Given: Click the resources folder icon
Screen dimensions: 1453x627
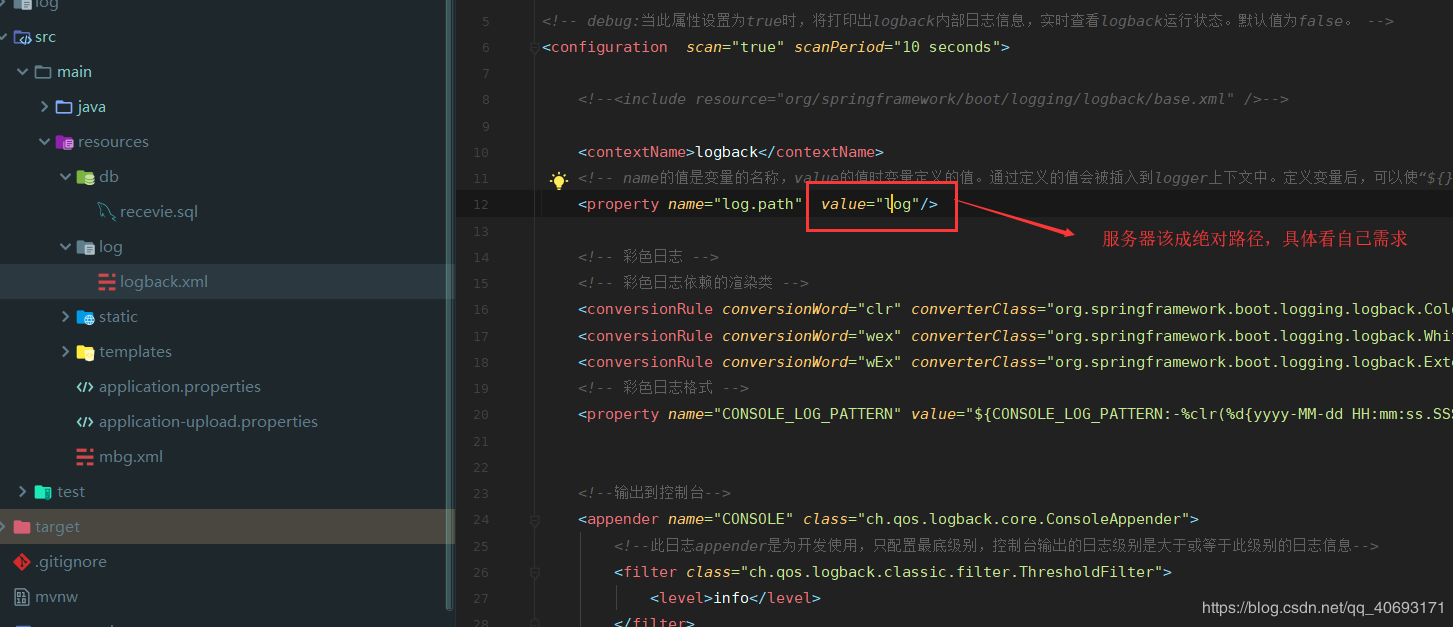Looking at the screenshot, I should [64, 142].
